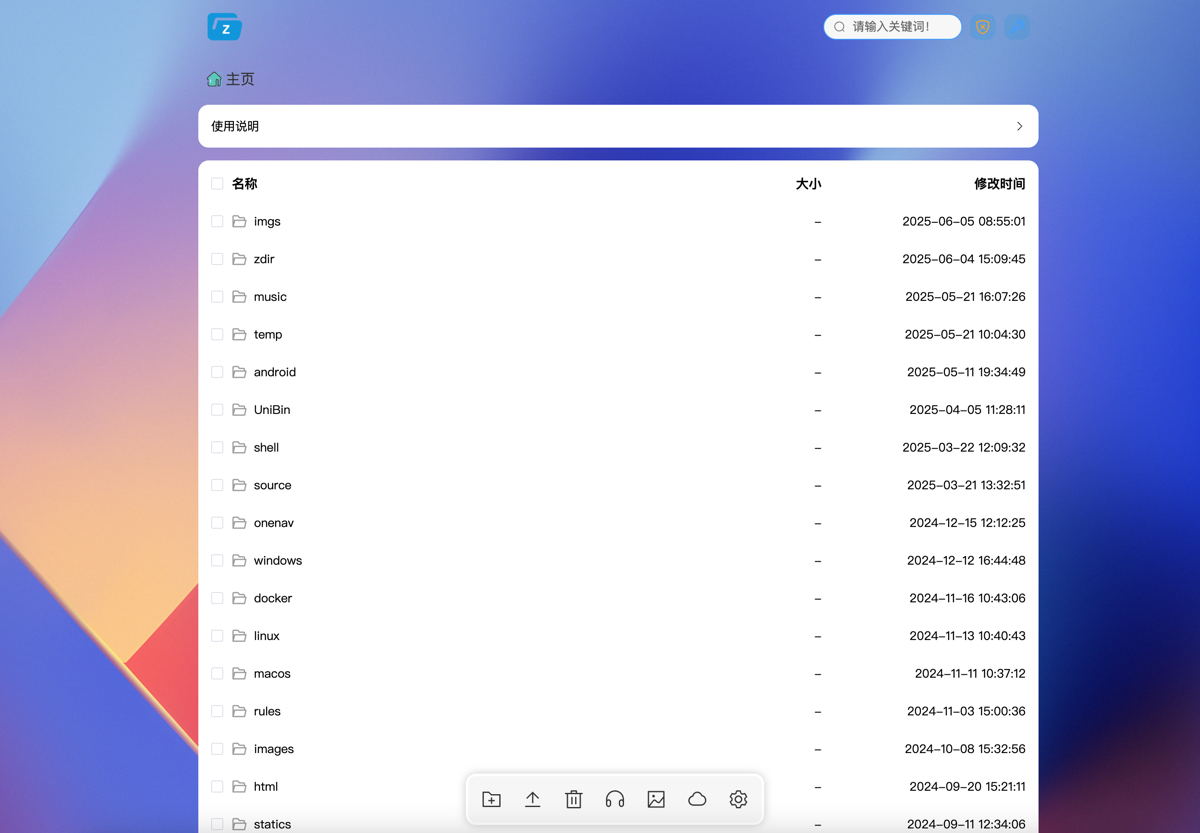Open the html folder
Viewport: 1200px width, 833px height.
click(266, 787)
